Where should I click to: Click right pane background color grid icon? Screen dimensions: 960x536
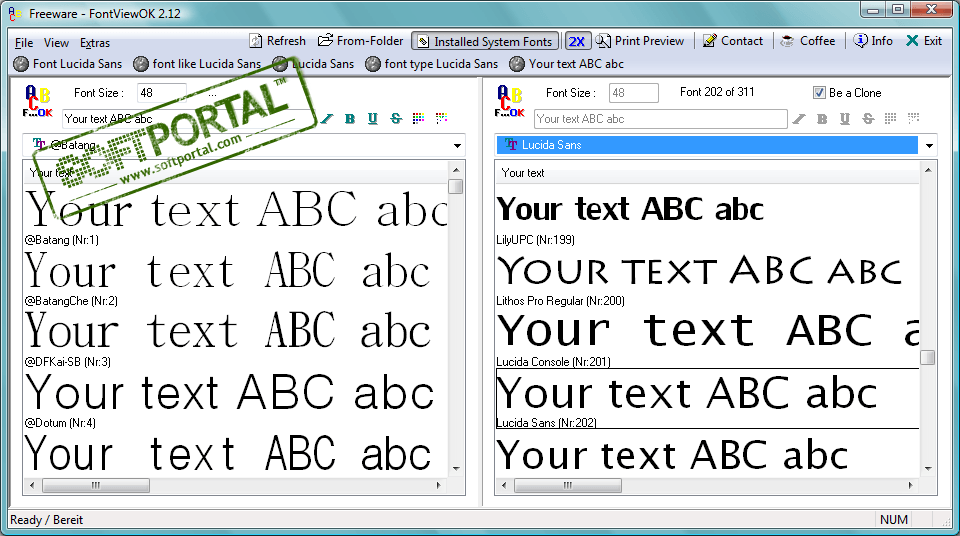pos(913,118)
